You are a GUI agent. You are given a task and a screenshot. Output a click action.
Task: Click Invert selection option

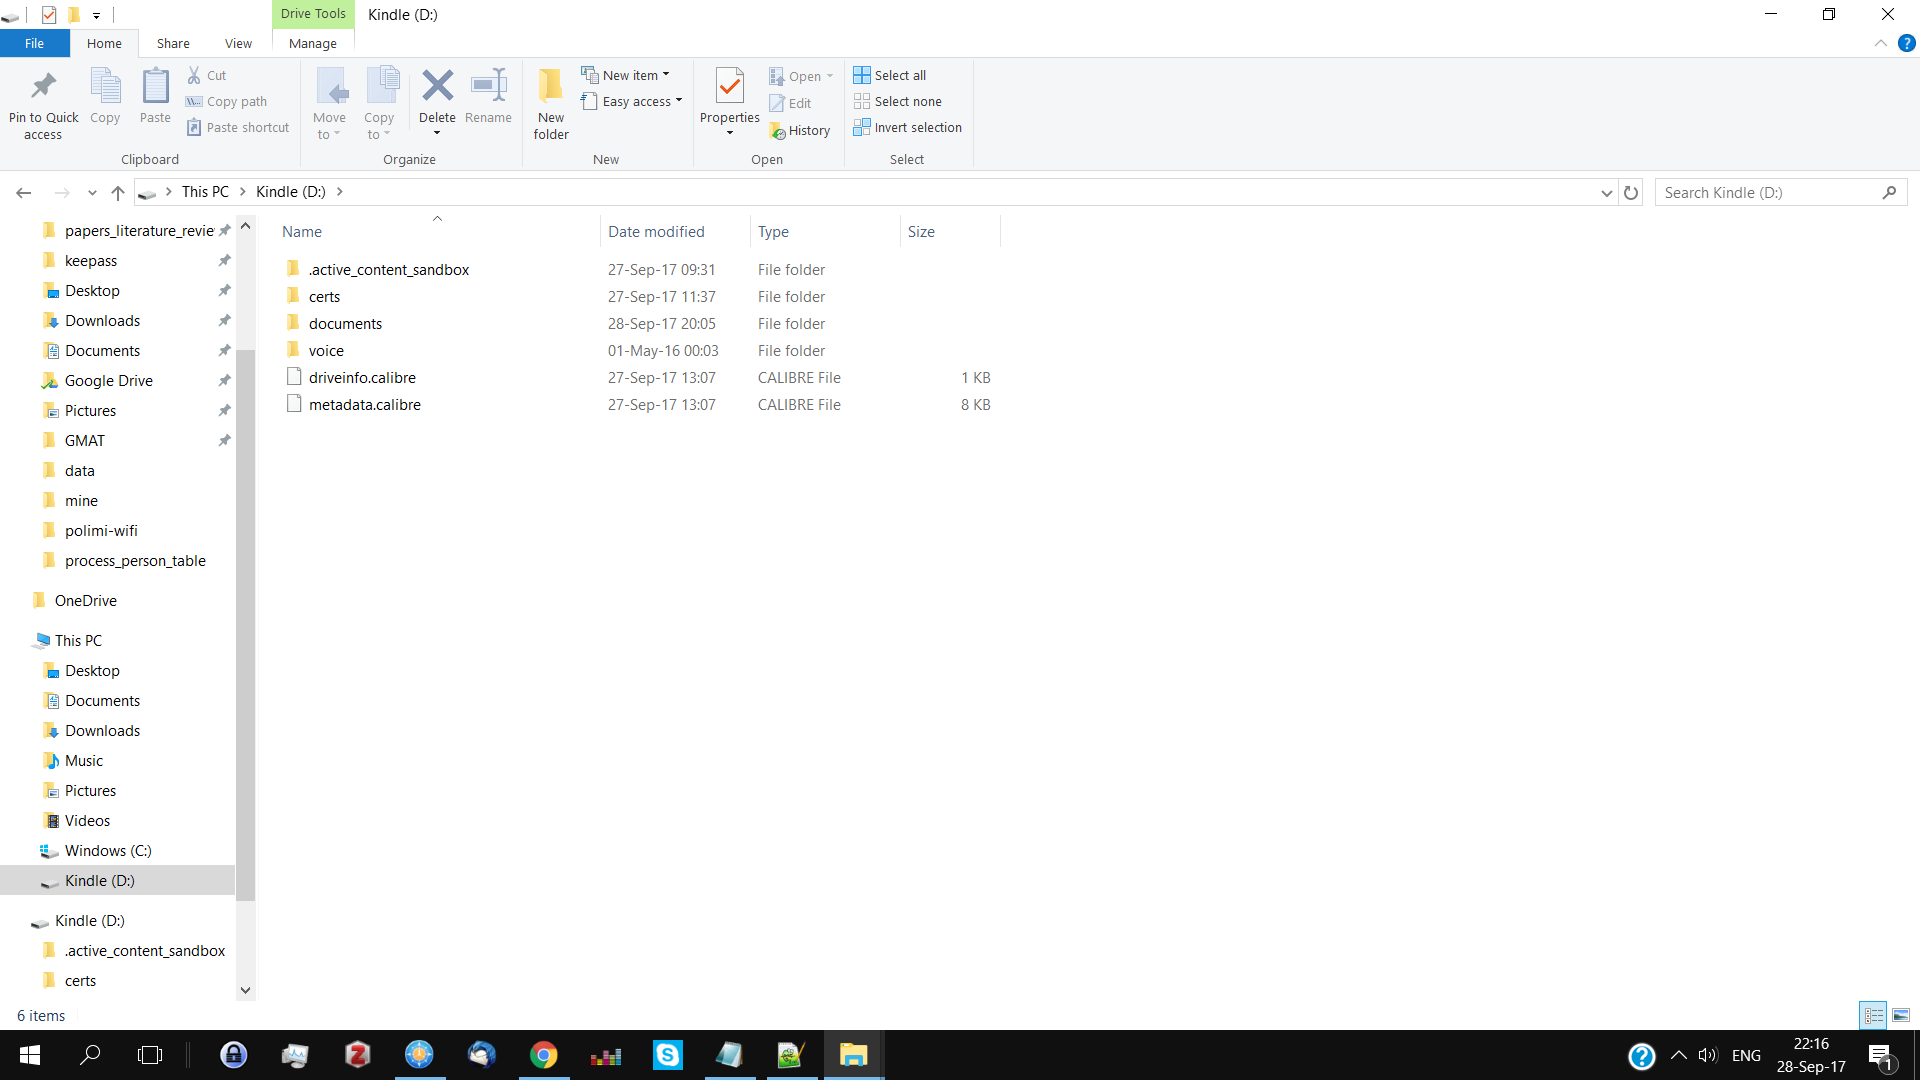point(907,128)
